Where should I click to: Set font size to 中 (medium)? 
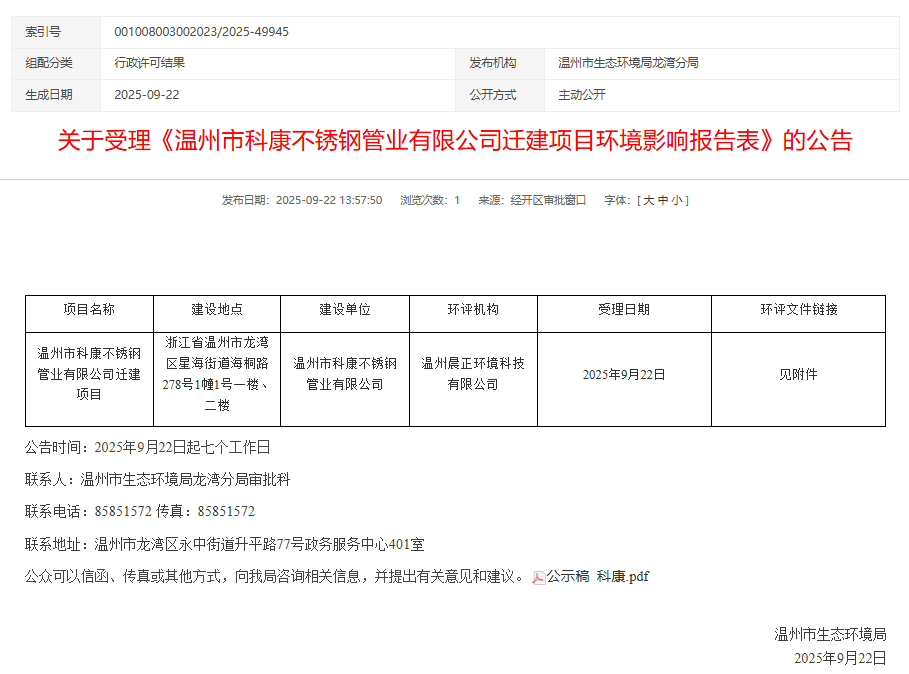coord(662,200)
